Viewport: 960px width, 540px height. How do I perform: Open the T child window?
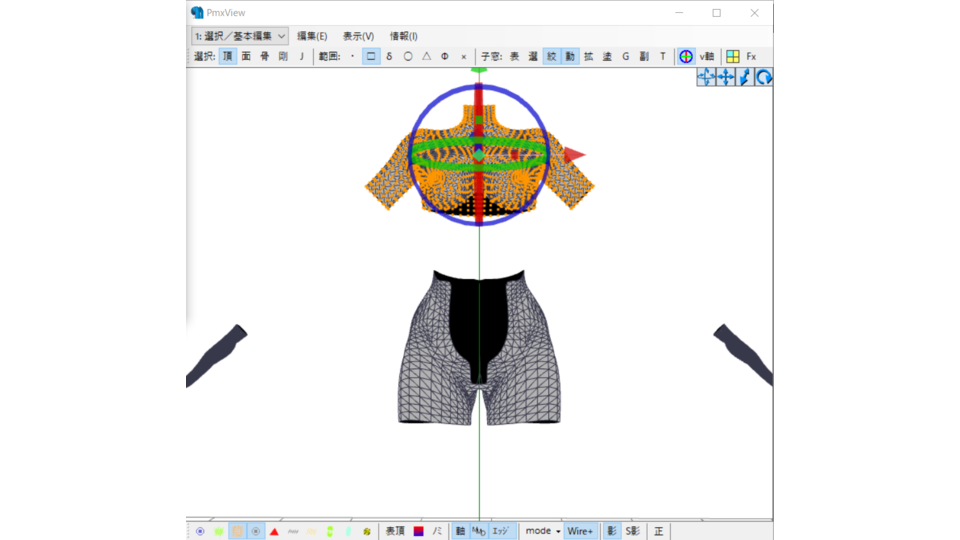tap(662, 56)
